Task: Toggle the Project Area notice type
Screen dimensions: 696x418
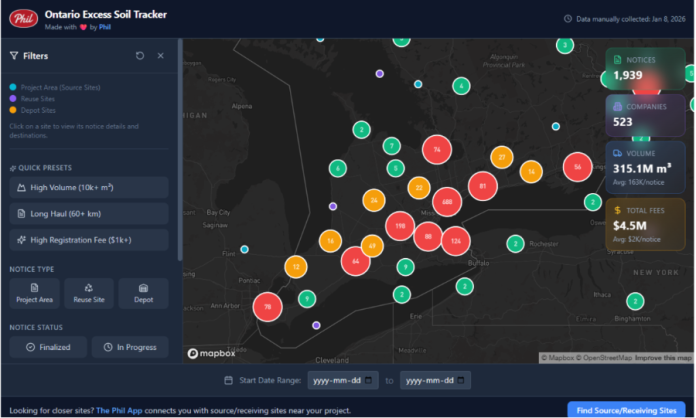Action: [x=35, y=293]
